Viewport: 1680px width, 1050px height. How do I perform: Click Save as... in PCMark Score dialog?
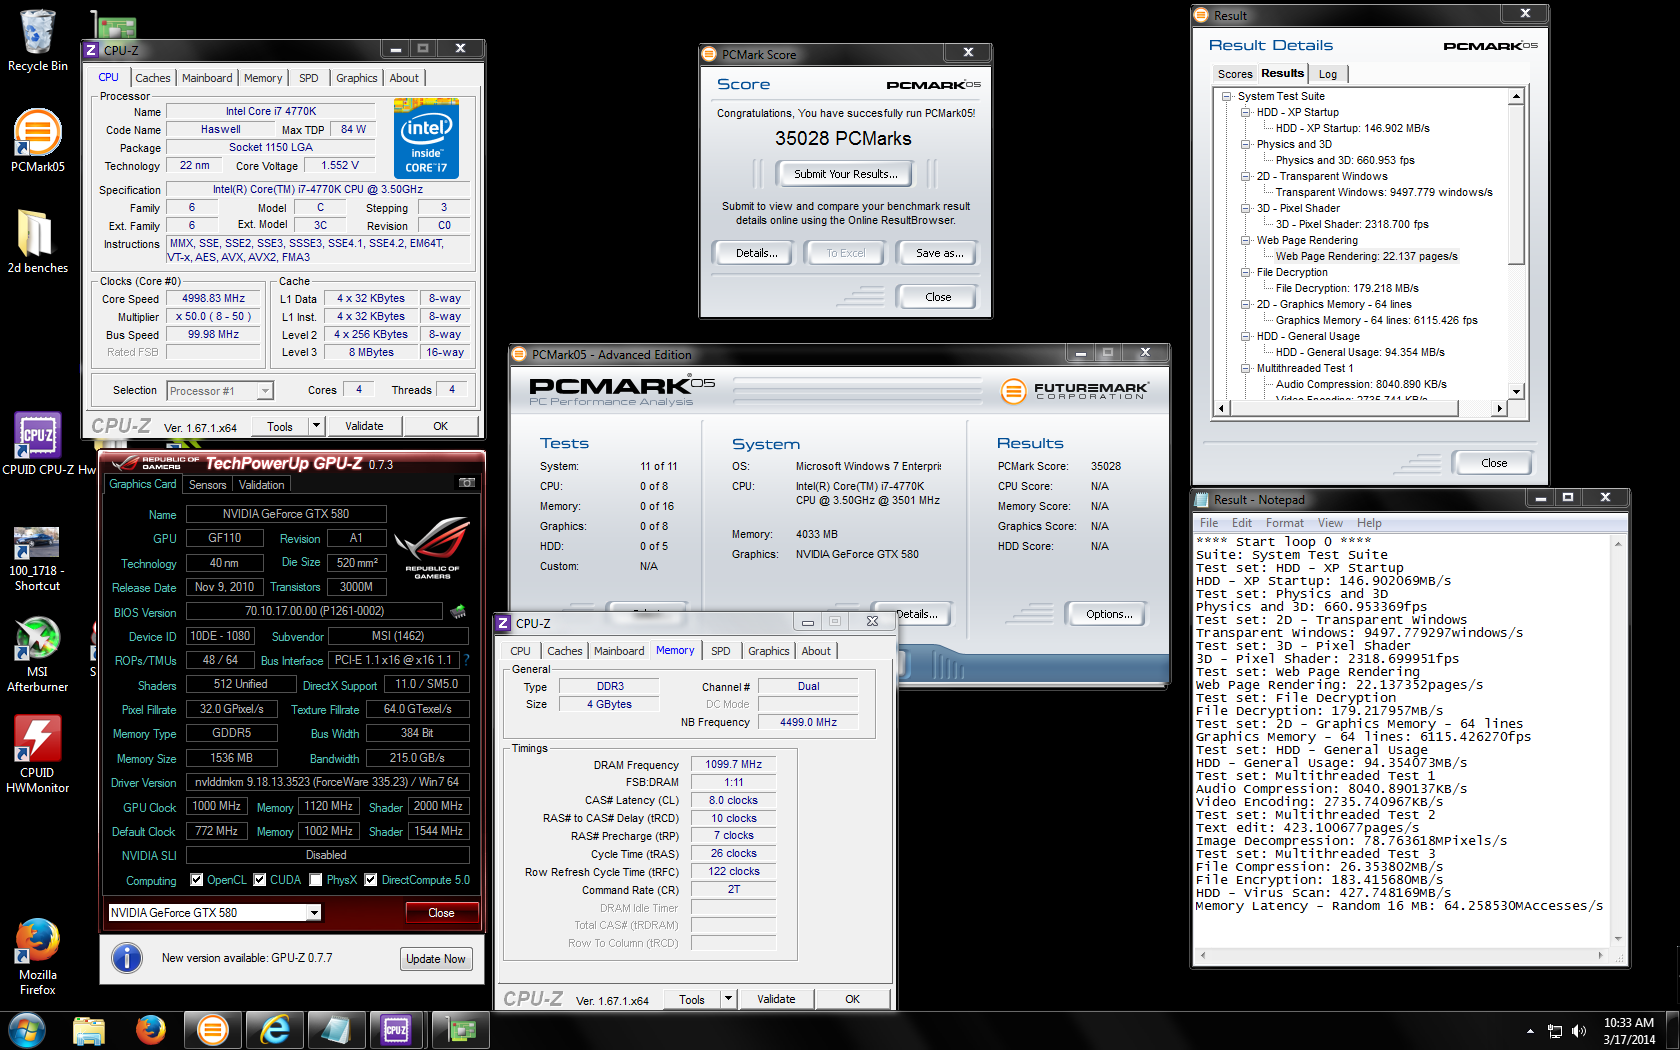939,253
